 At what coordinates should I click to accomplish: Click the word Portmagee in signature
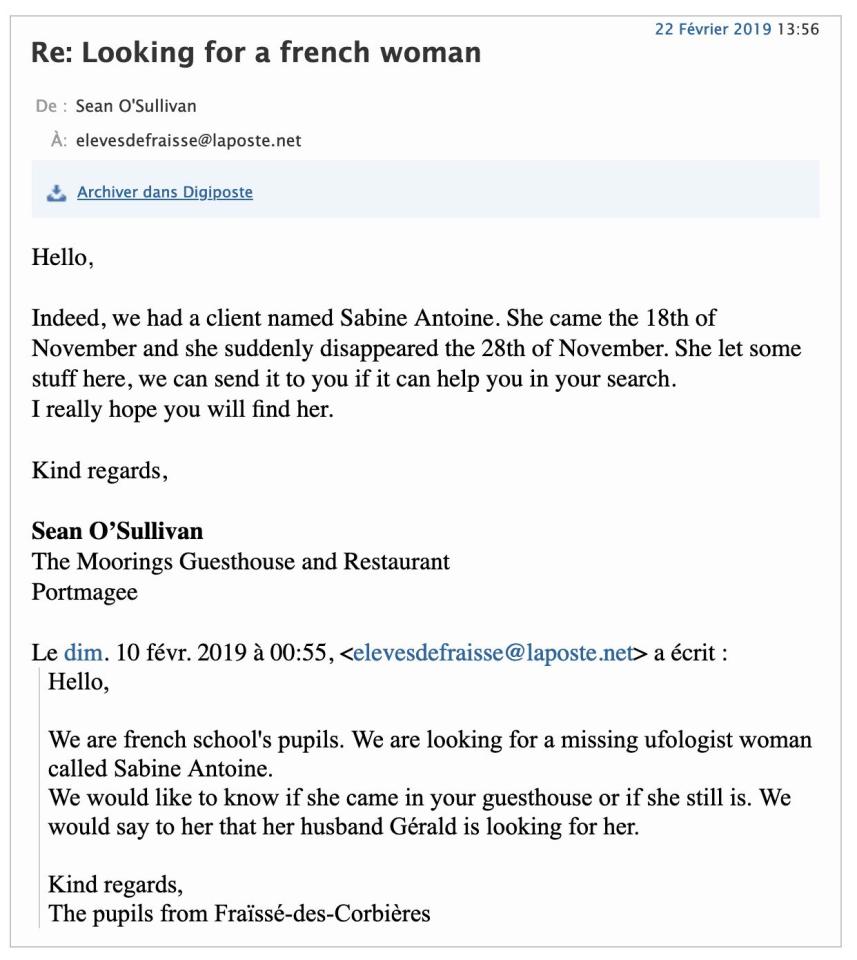pos(84,591)
